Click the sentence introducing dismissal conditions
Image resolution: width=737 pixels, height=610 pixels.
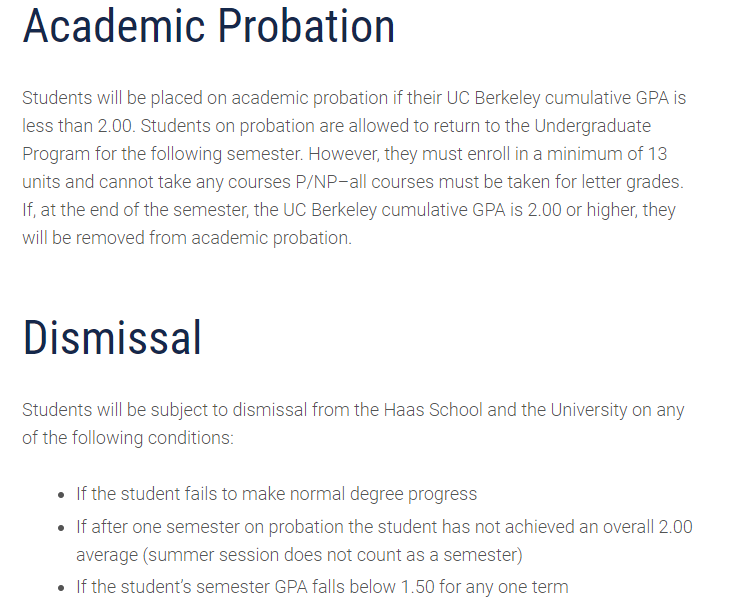click(x=353, y=424)
